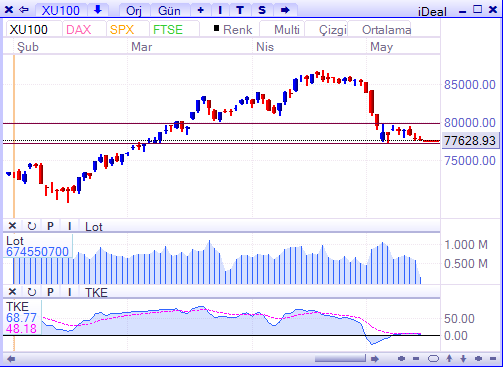Refresh the Lot indicator panel
Screen dimensions: 503x367
click(x=32, y=226)
